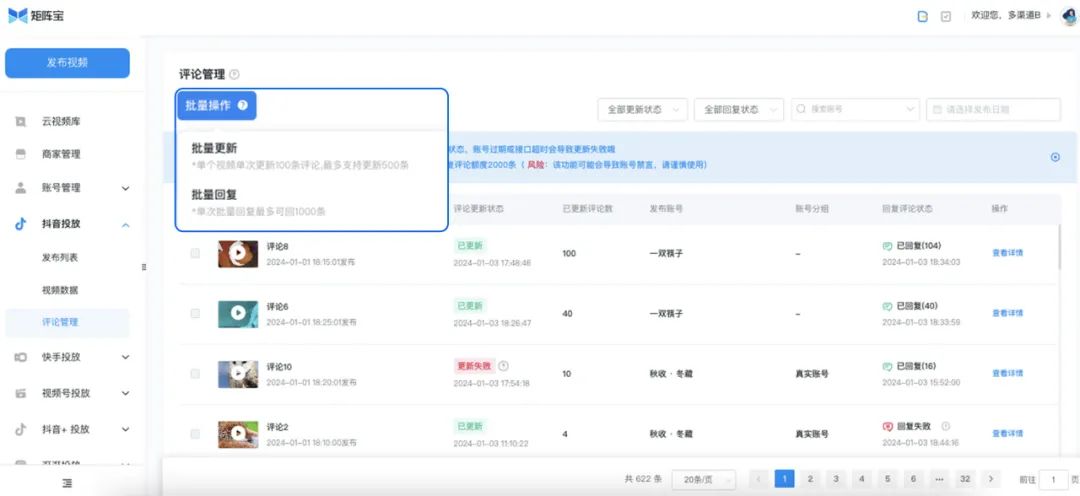Click the search magnifier icon in 搜索账号
Image resolution: width=1080 pixels, height=496 pixels.
click(802, 109)
